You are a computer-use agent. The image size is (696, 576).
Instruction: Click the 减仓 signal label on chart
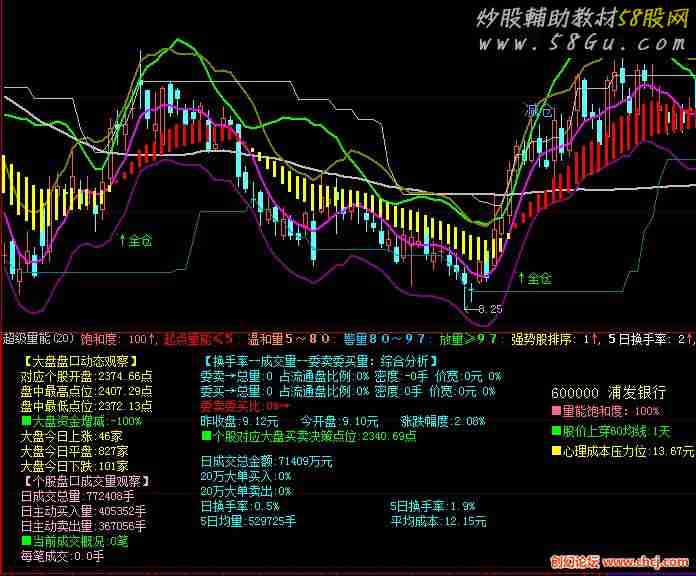pos(539,110)
